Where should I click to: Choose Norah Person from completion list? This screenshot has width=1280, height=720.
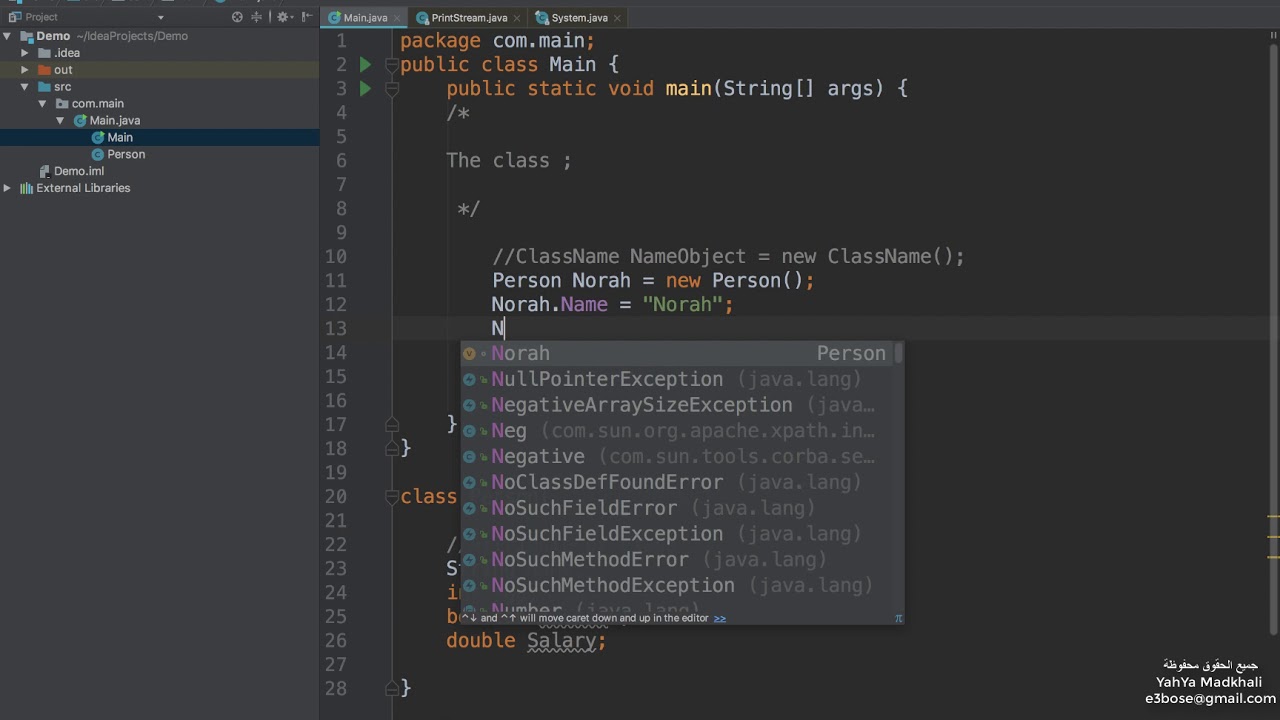point(677,354)
